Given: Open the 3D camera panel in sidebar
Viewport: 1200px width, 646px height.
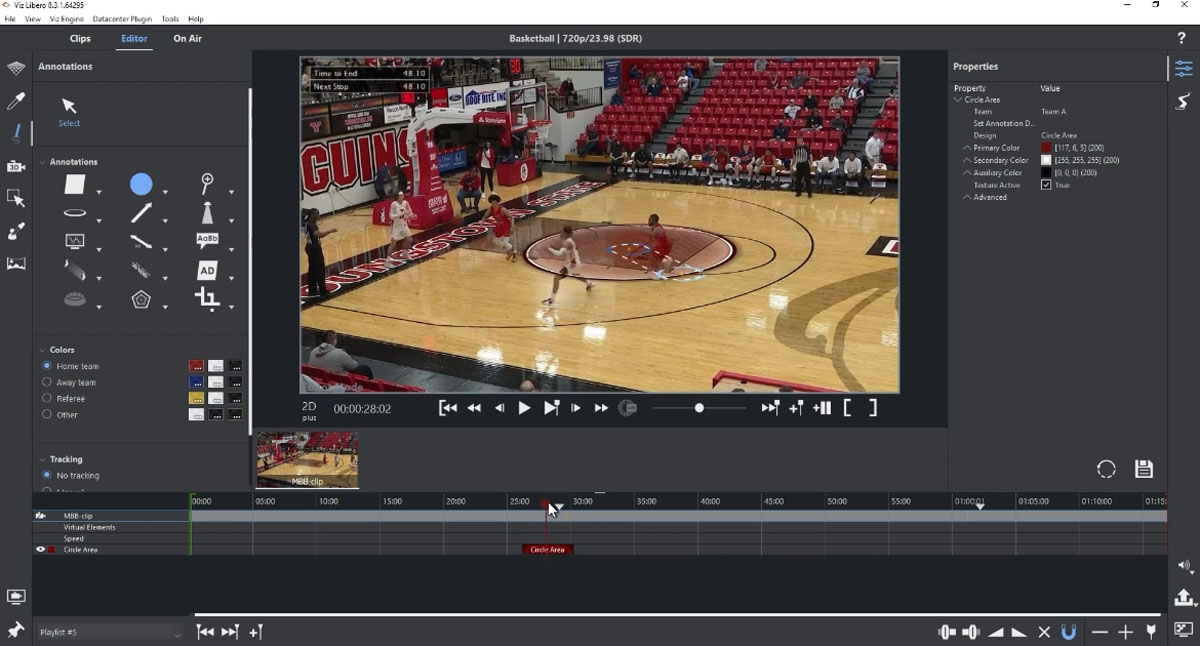Looking at the screenshot, I should point(16,166).
